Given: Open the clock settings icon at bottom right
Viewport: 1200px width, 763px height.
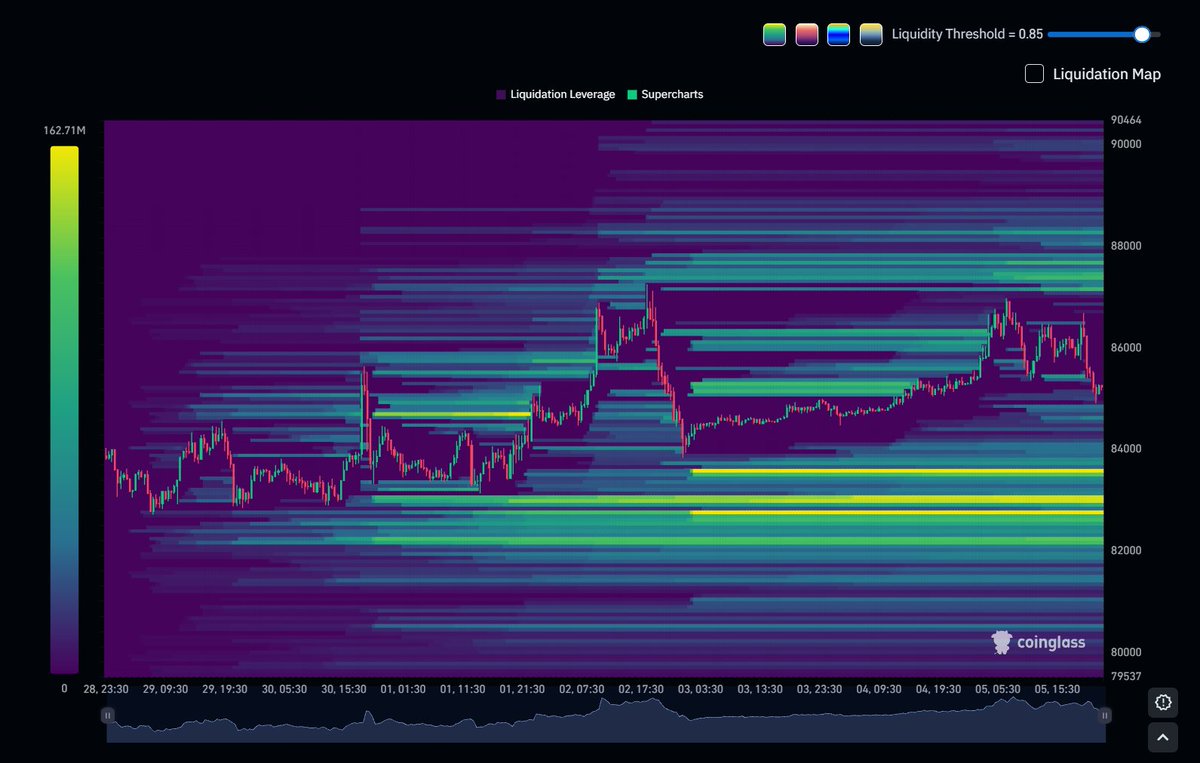Looking at the screenshot, I should 1163,703.
